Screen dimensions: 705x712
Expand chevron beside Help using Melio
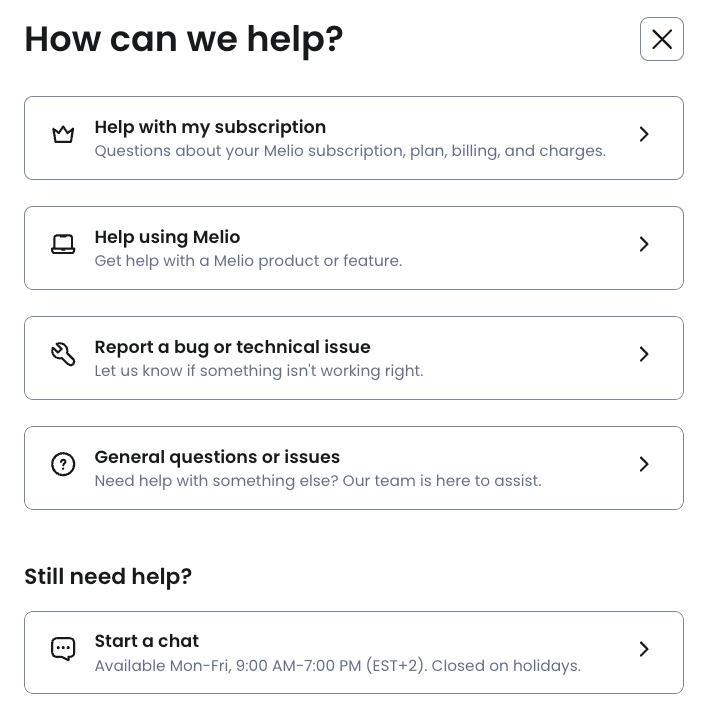(644, 244)
